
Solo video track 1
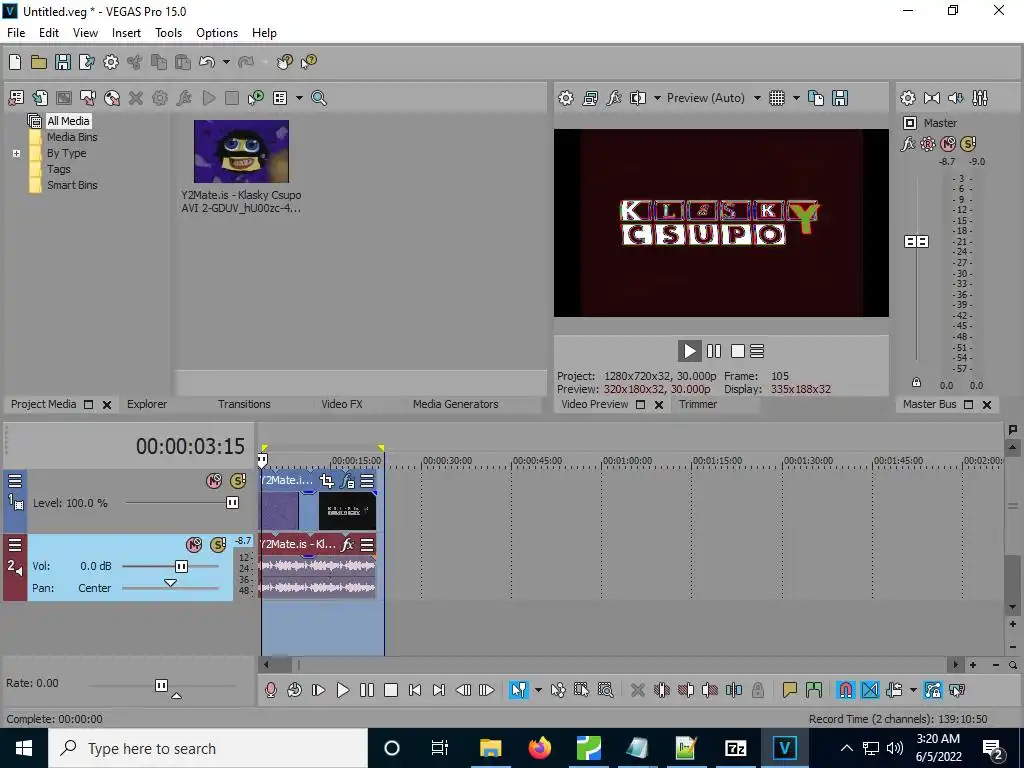click(238, 481)
